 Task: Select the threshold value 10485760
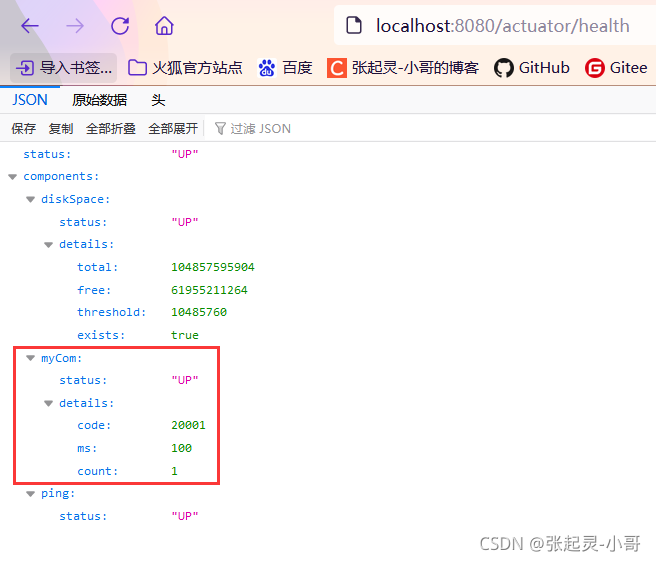(x=199, y=312)
